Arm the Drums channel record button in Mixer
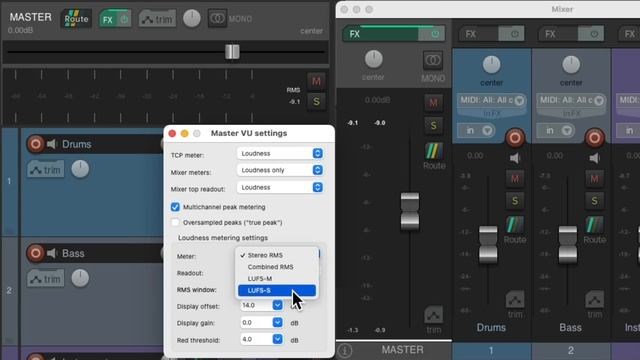The height and width of the screenshot is (360, 640). coord(515,138)
